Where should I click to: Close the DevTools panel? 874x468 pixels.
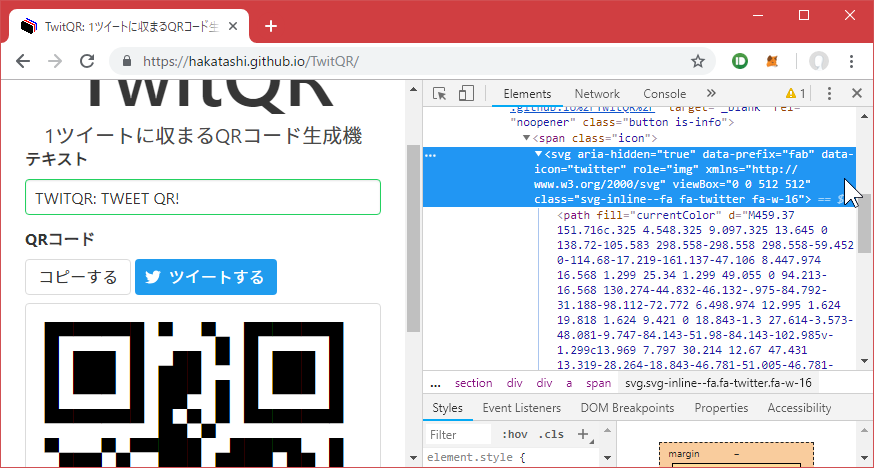click(x=857, y=94)
